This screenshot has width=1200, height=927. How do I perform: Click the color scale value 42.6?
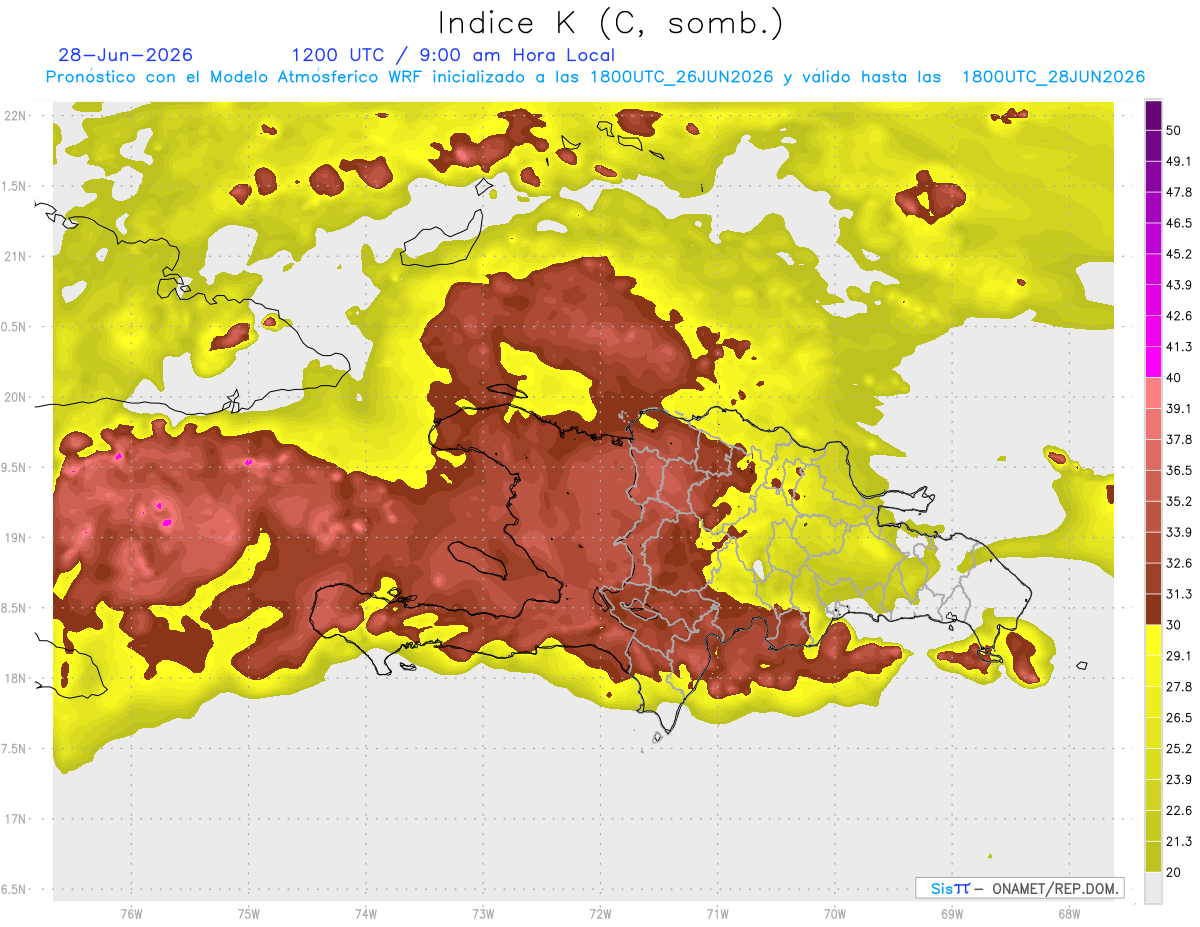[1179, 316]
